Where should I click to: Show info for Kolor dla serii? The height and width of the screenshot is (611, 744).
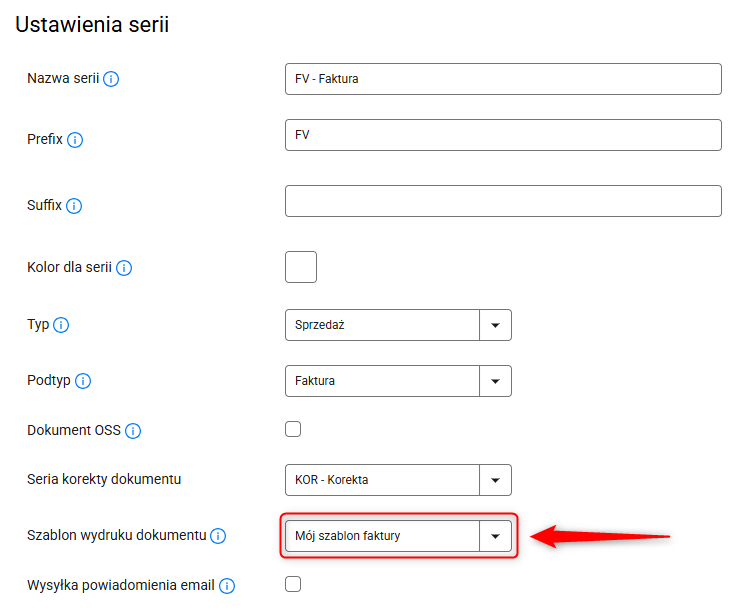tap(125, 268)
